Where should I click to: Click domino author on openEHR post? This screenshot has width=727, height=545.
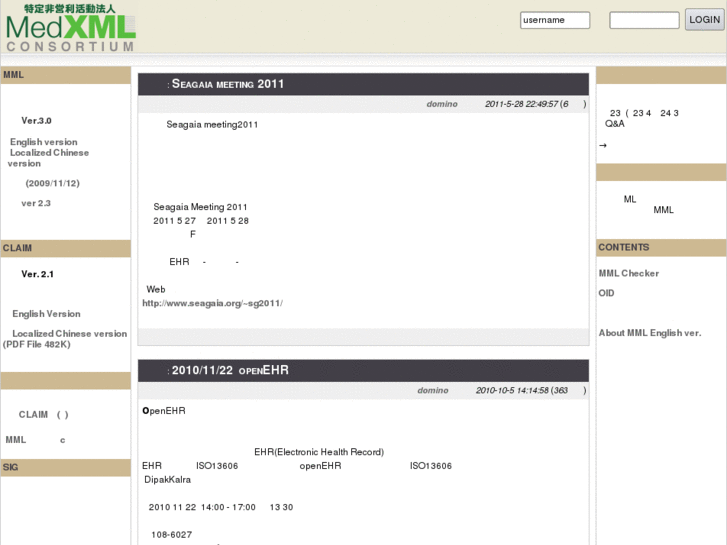click(433, 391)
